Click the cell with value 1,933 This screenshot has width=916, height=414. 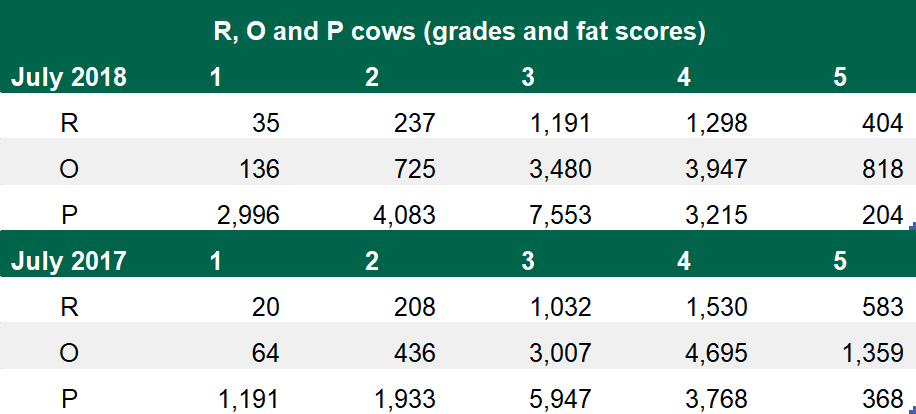(404, 399)
